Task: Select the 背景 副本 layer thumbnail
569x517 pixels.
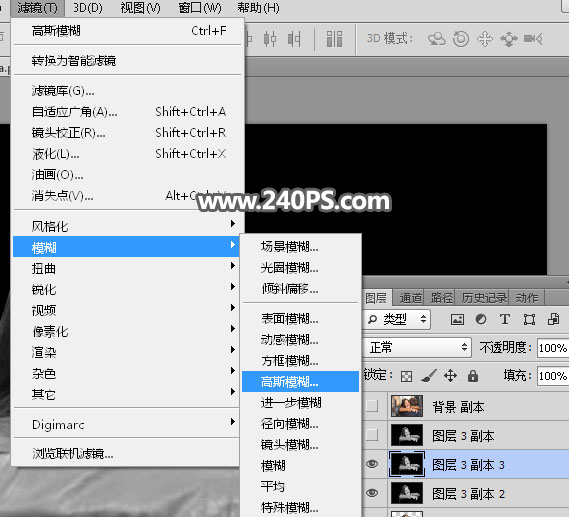Action: [407, 406]
